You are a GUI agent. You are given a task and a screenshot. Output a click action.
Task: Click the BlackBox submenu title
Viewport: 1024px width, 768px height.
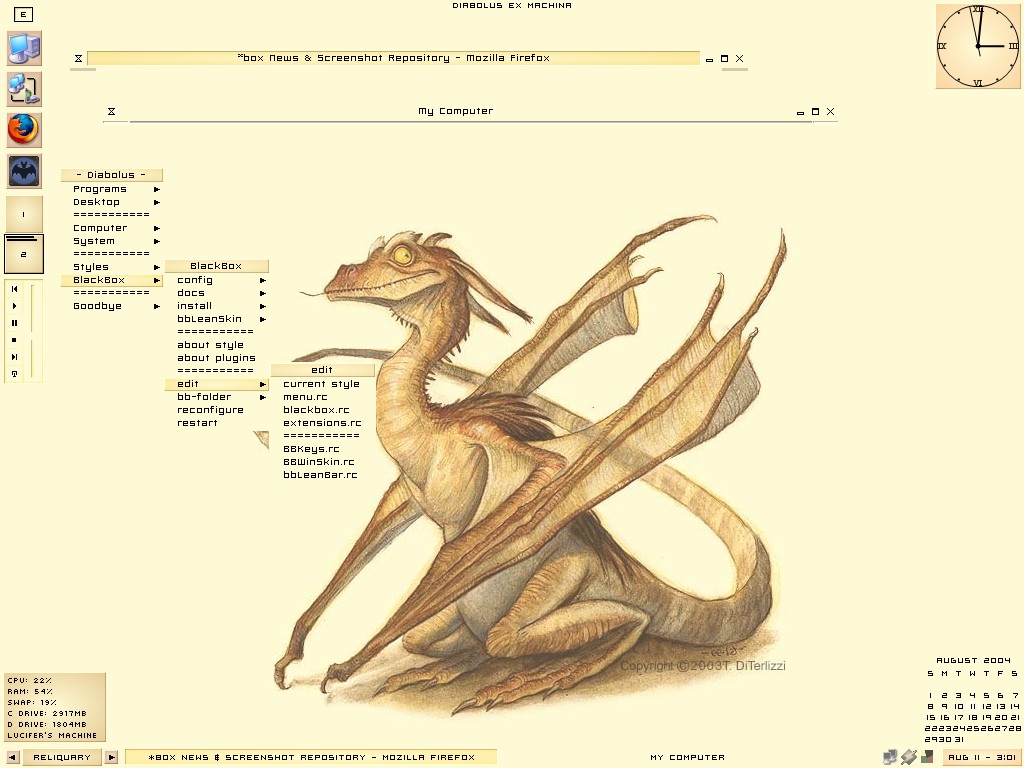[217, 266]
